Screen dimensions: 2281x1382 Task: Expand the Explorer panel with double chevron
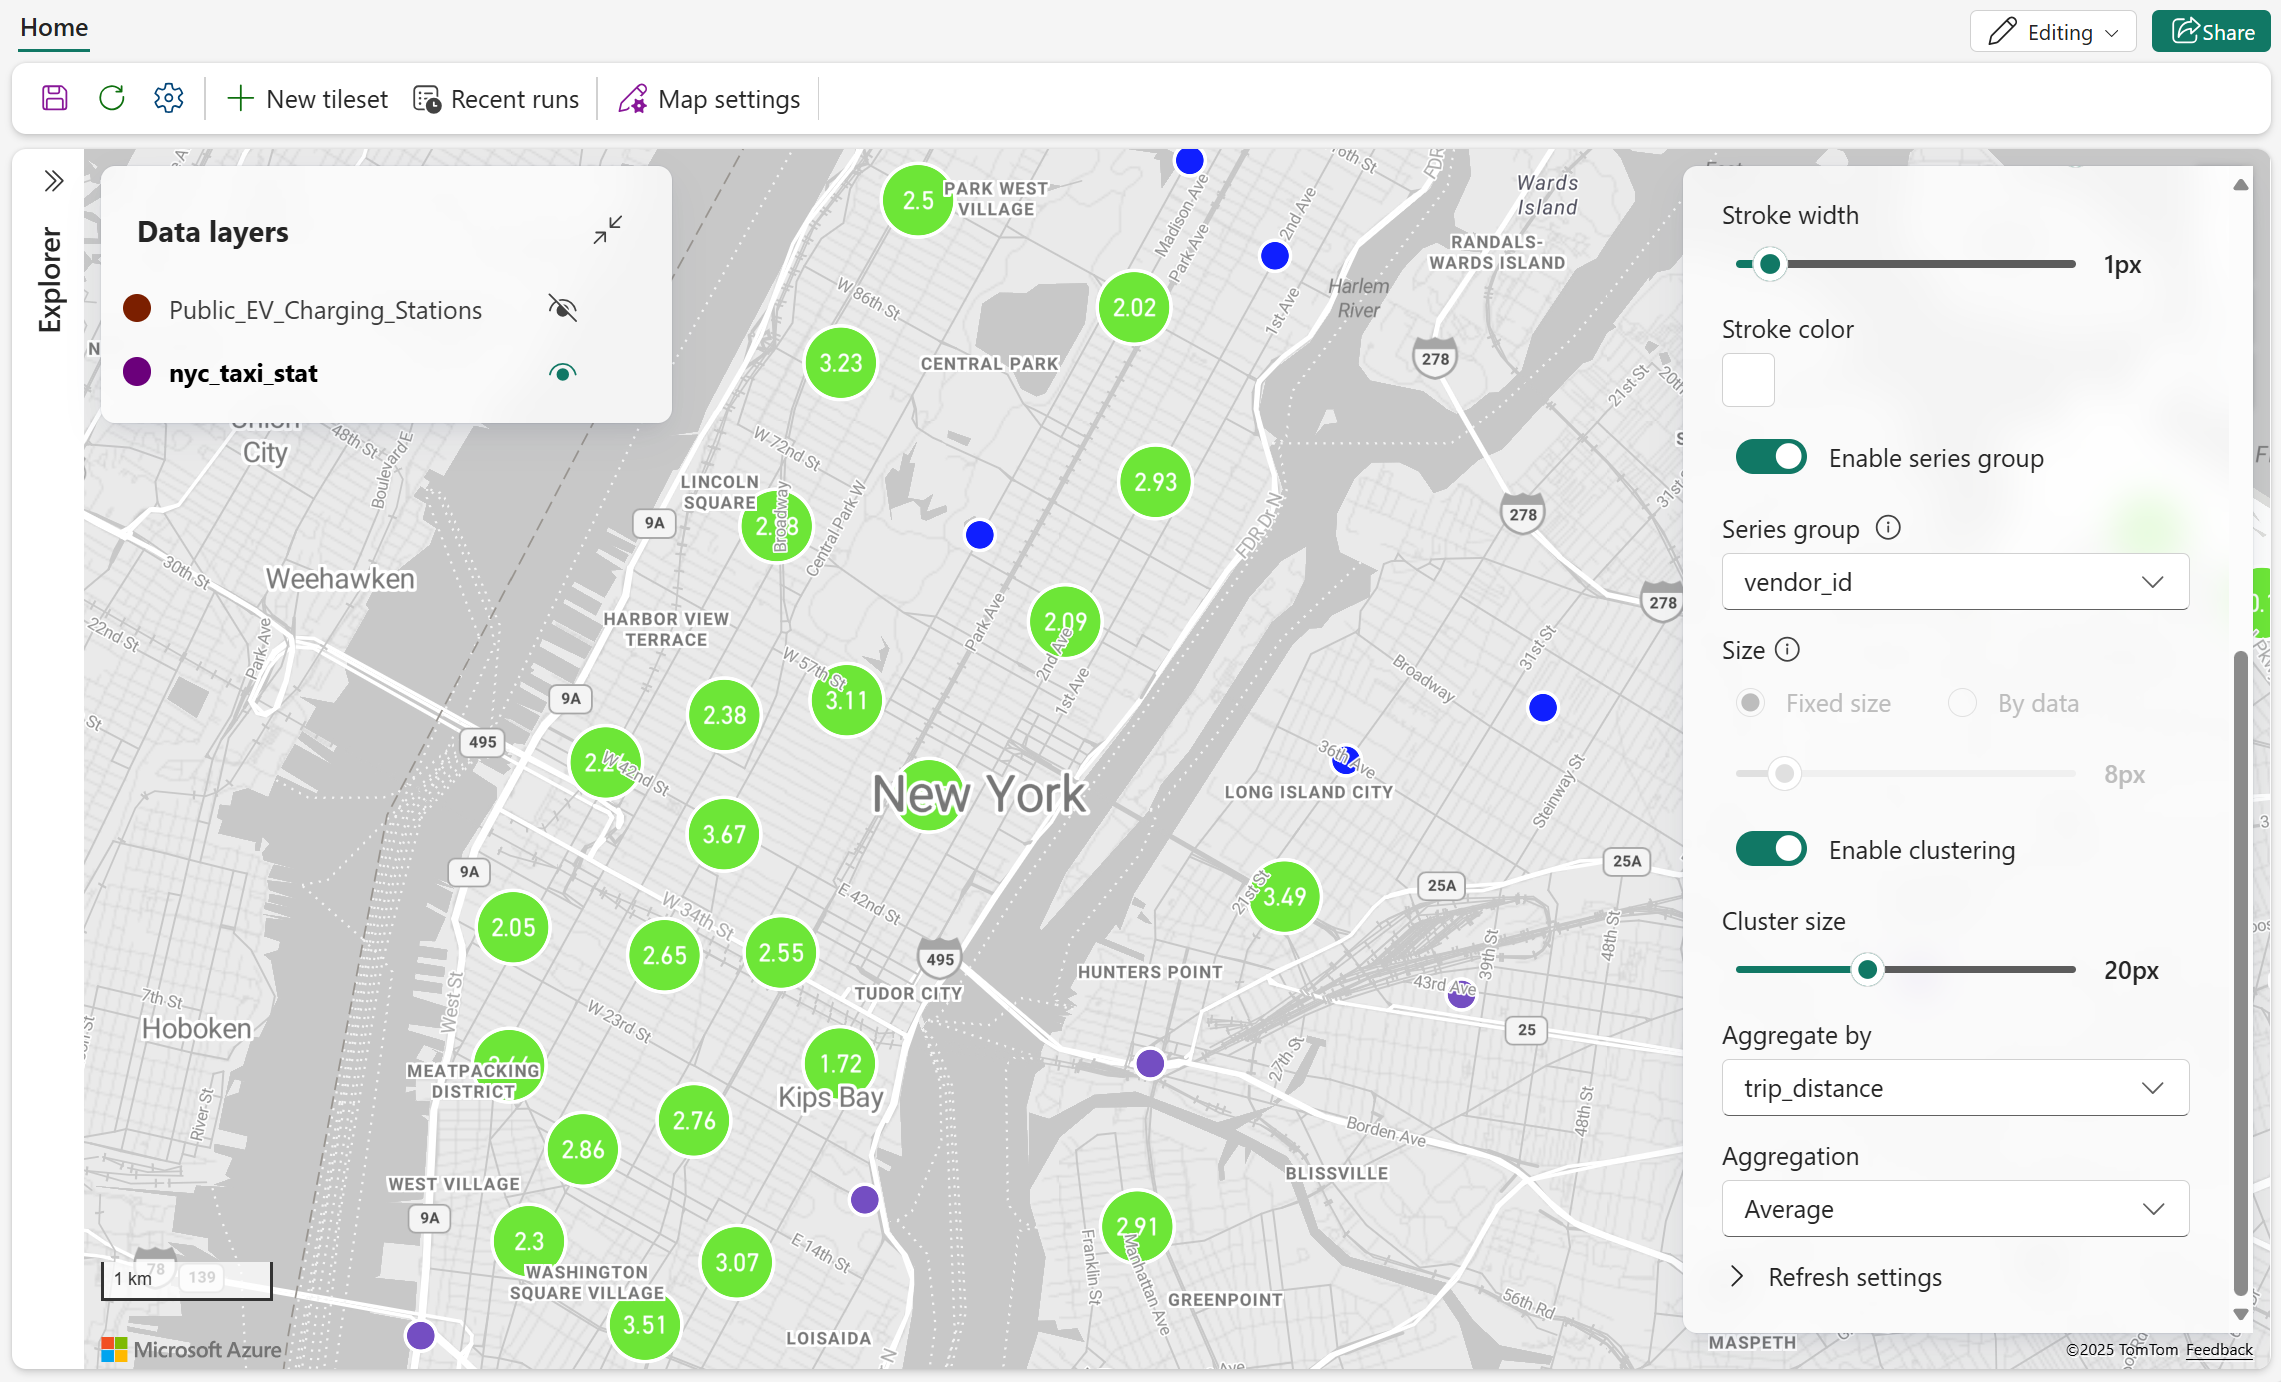[54, 181]
